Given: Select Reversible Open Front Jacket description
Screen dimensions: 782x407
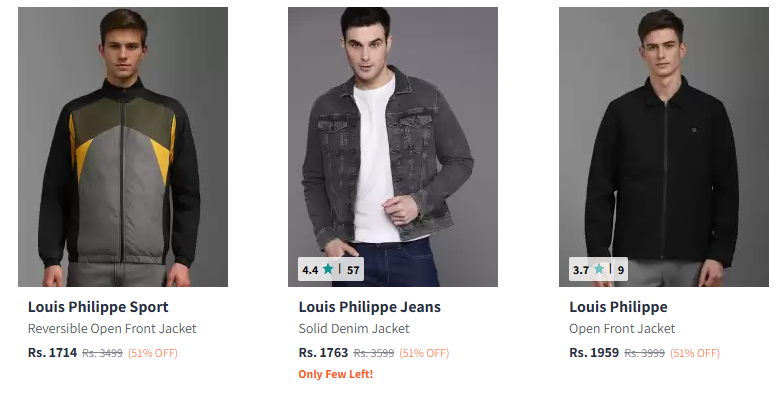Looking at the screenshot, I should click(x=112, y=328).
